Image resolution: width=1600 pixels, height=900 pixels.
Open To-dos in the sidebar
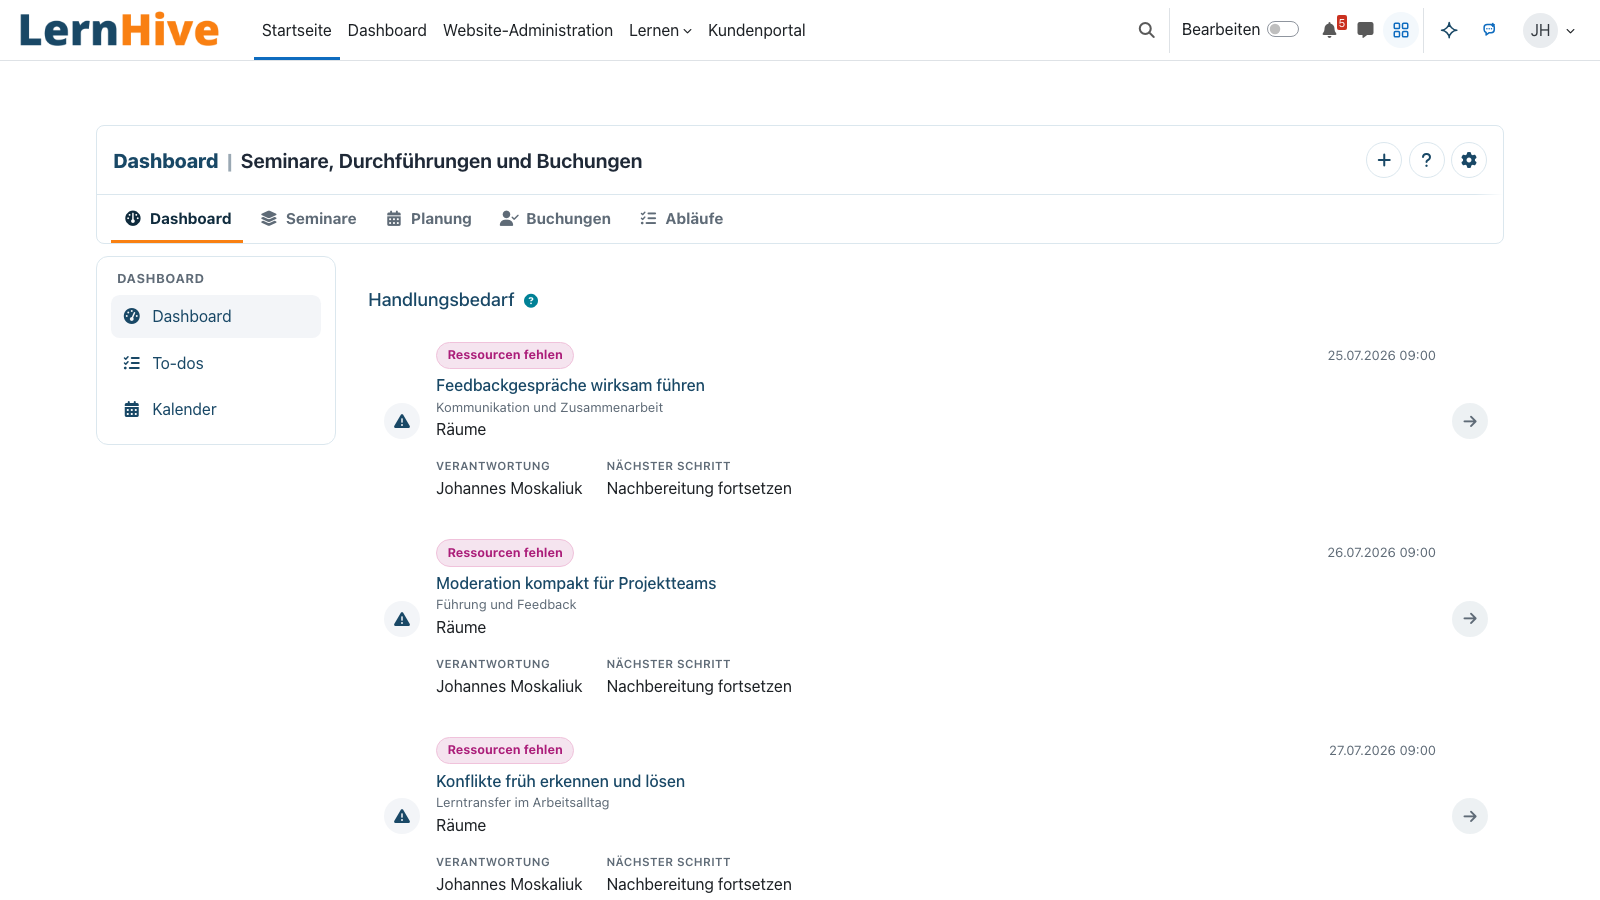pyautogui.click(x=216, y=363)
